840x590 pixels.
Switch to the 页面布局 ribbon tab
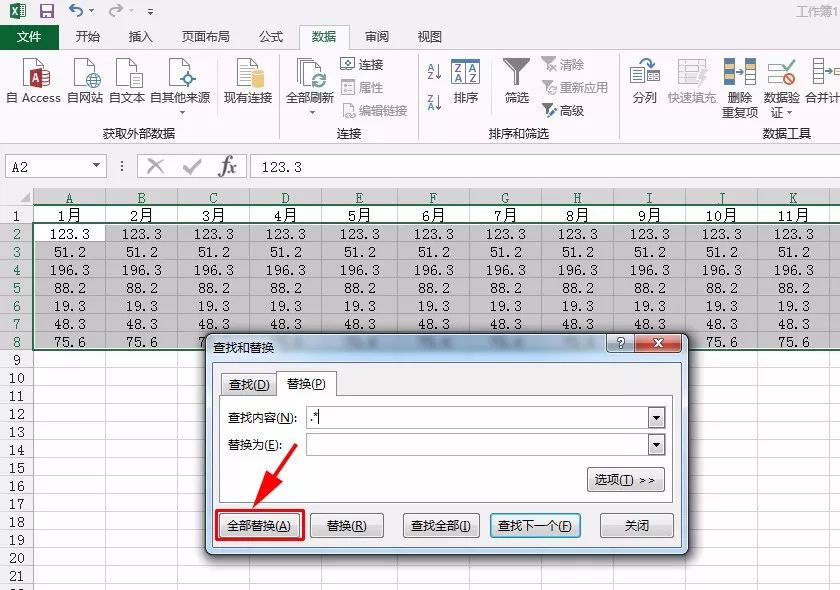click(x=205, y=36)
